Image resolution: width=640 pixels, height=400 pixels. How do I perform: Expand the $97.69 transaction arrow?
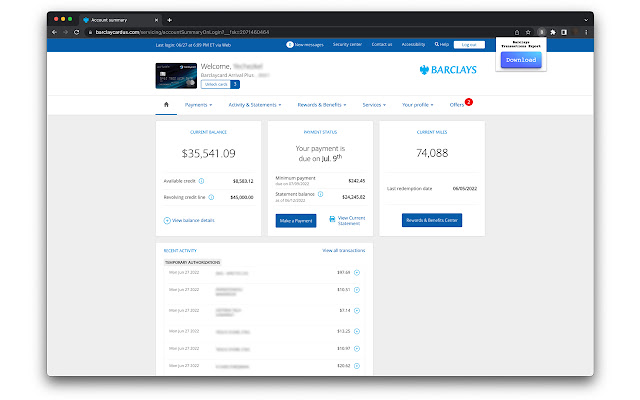tap(357, 272)
